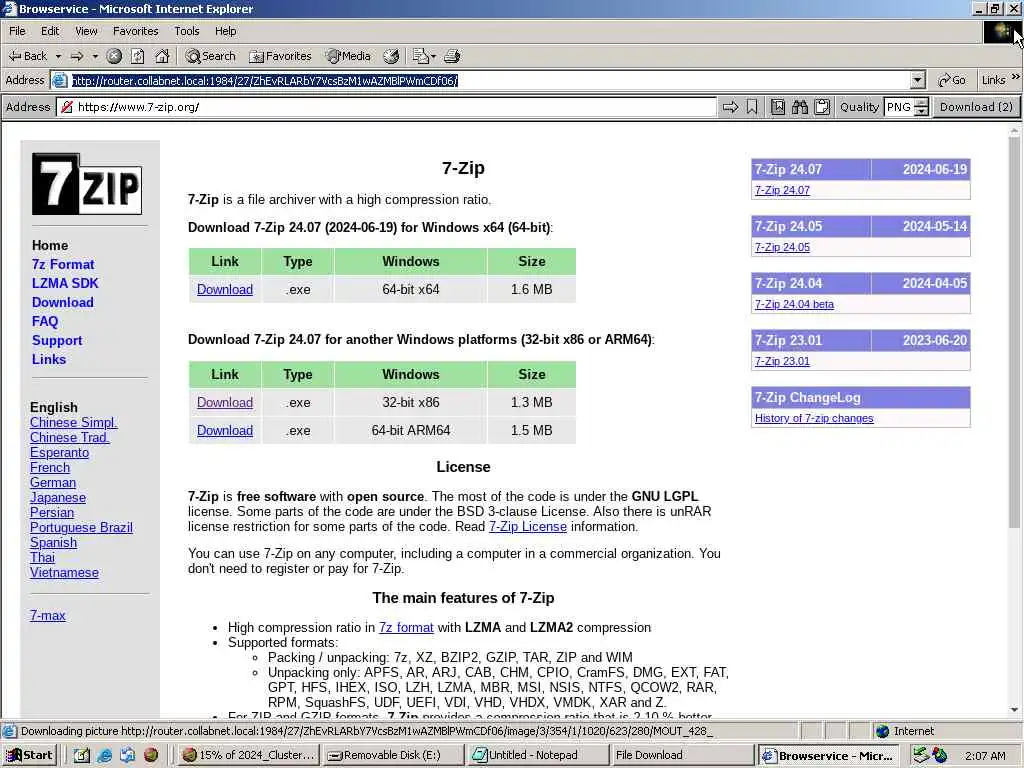This screenshot has height=768, width=1024.
Task: Click the Show Desktop quick launch icon
Action: click(x=82, y=755)
